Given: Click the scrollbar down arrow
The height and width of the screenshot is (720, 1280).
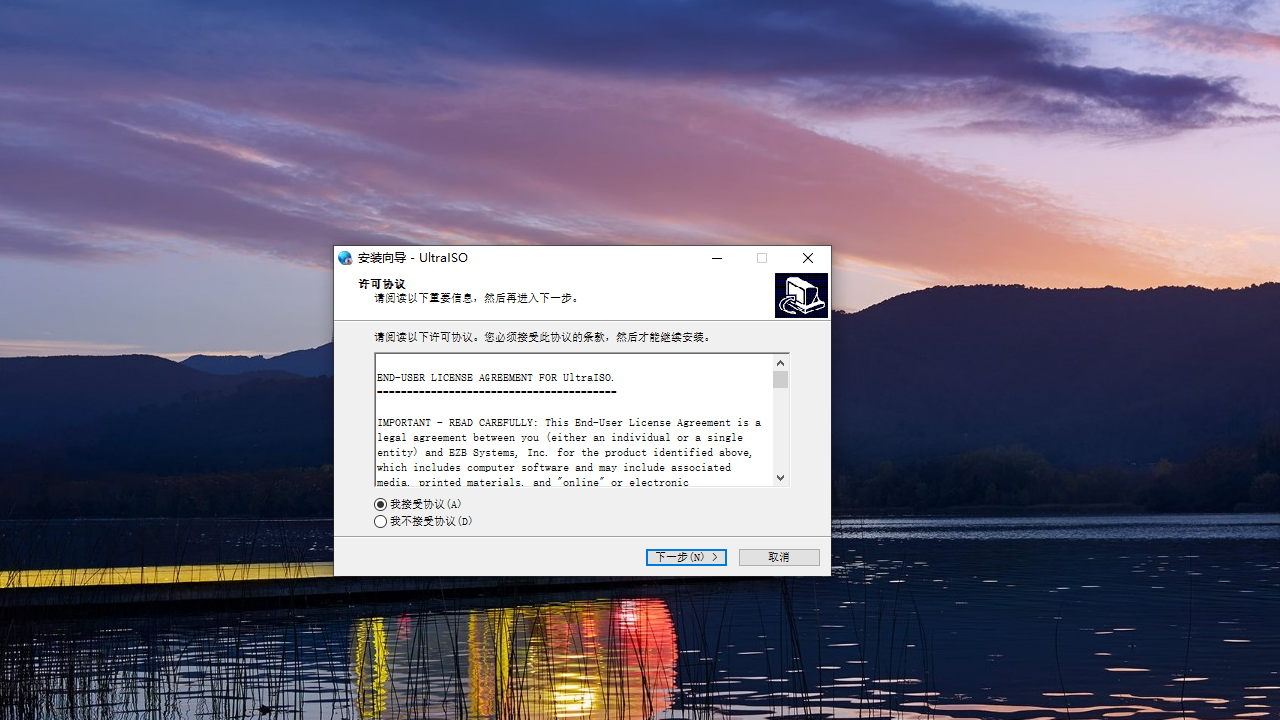Looking at the screenshot, I should point(780,477).
